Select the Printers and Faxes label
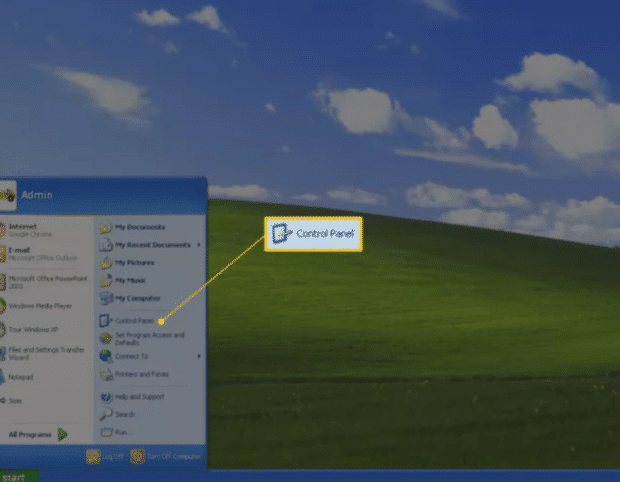620x482 pixels. tap(142, 374)
